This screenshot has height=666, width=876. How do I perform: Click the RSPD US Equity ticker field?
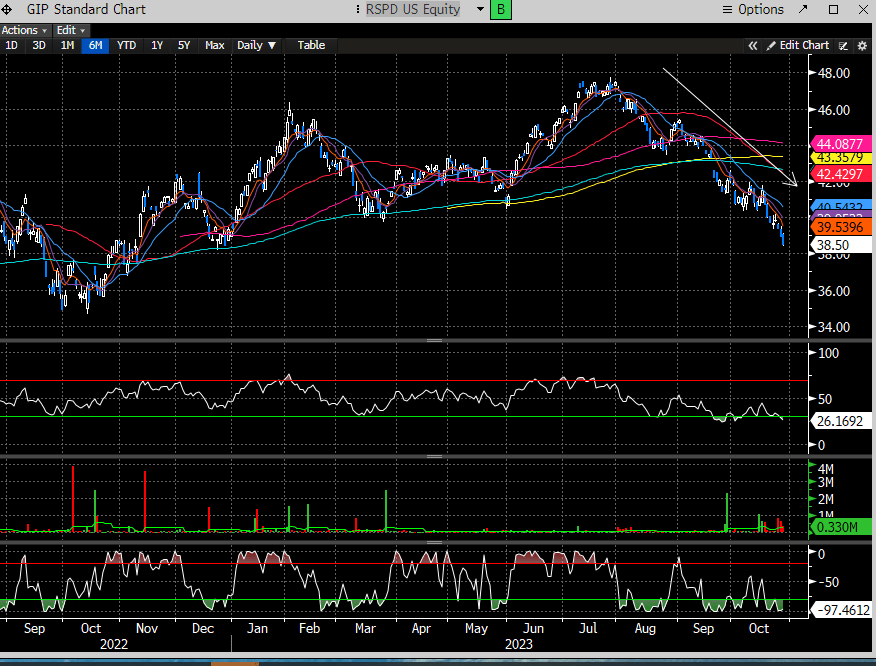[x=413, y=9]
